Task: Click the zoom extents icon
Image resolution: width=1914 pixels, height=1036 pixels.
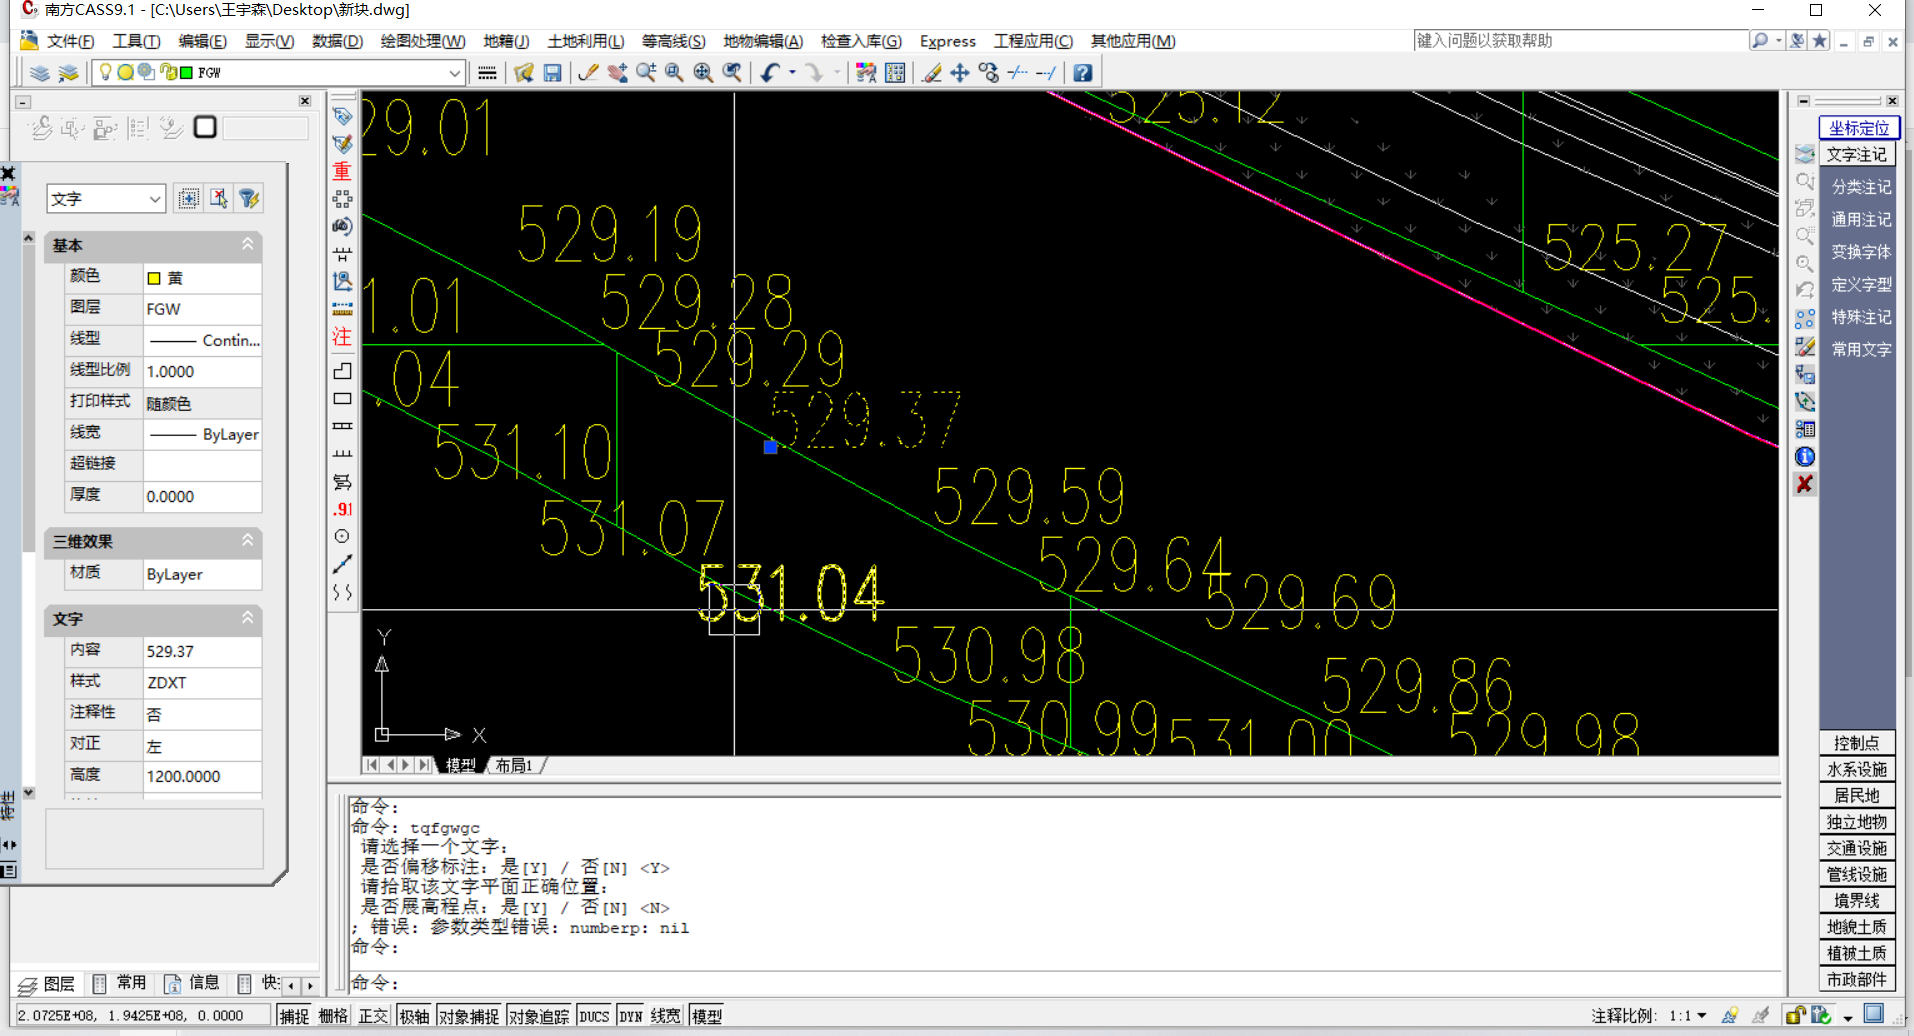Action: 704,73
